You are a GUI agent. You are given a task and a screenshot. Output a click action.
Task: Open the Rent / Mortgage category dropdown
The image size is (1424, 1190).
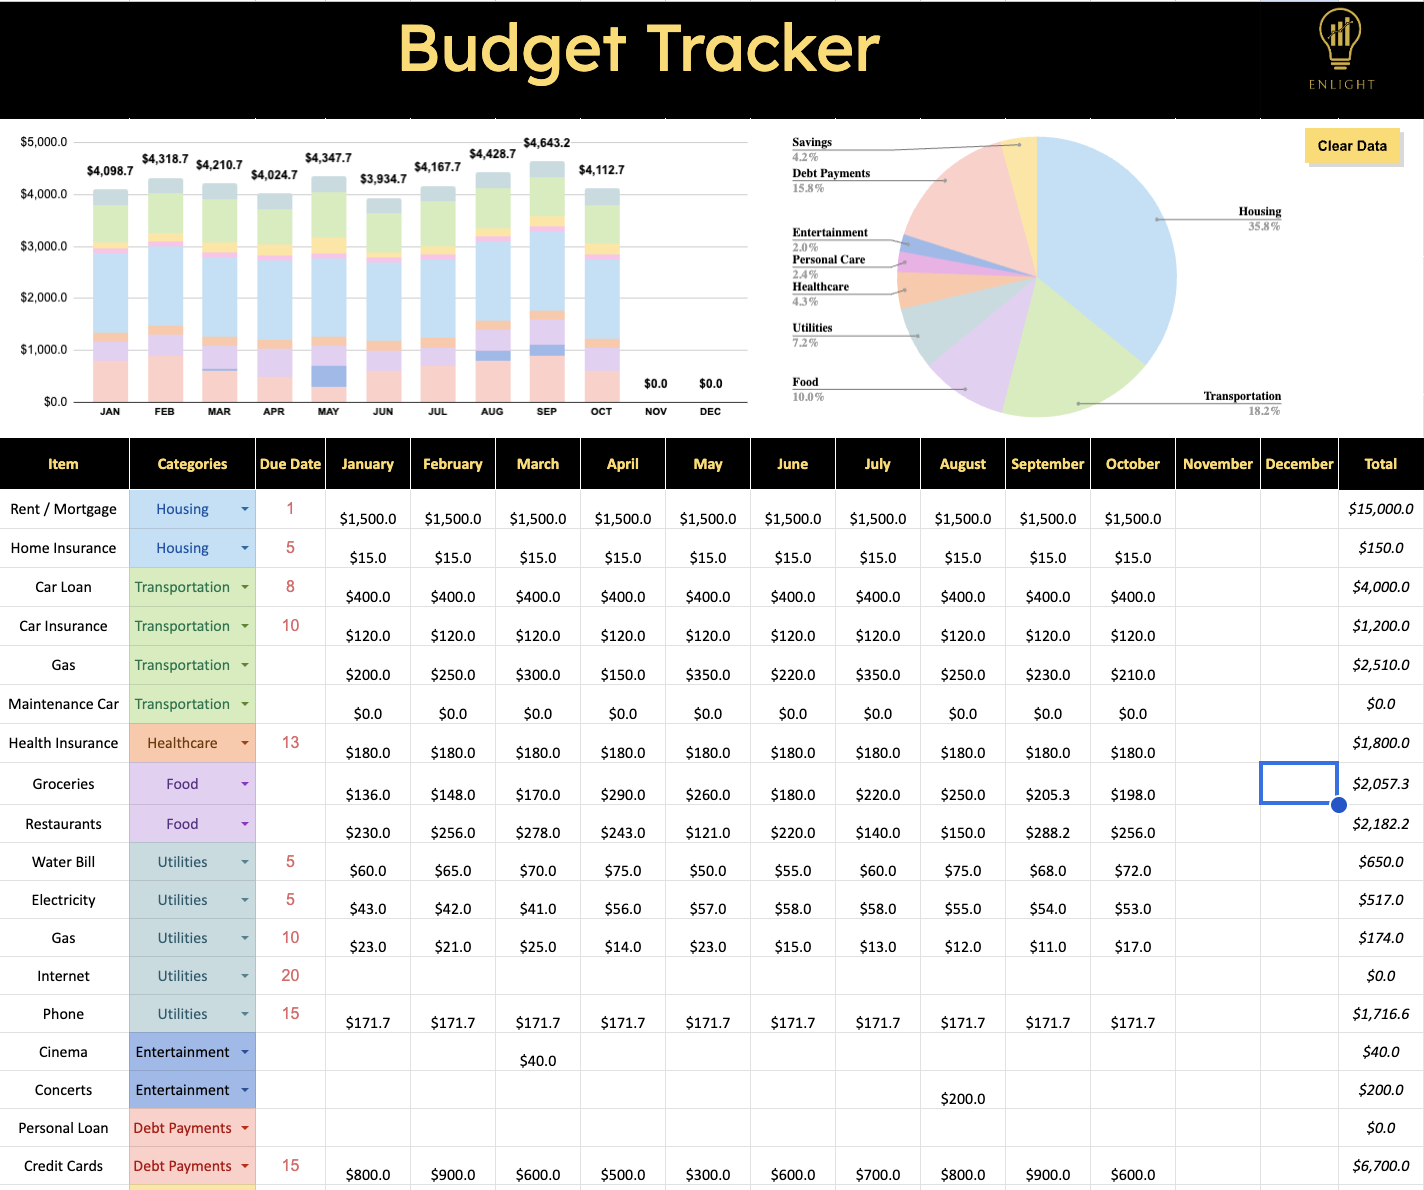pyautogui.click(x=245, y=509)
